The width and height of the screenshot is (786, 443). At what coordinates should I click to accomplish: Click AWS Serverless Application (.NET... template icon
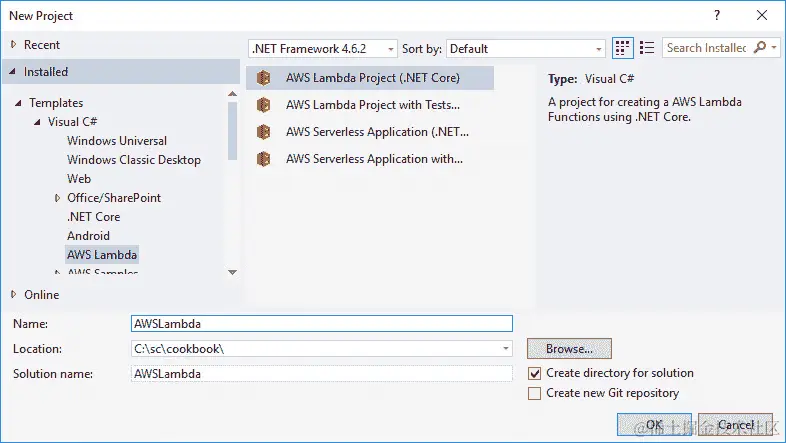(x=264, y=132)
